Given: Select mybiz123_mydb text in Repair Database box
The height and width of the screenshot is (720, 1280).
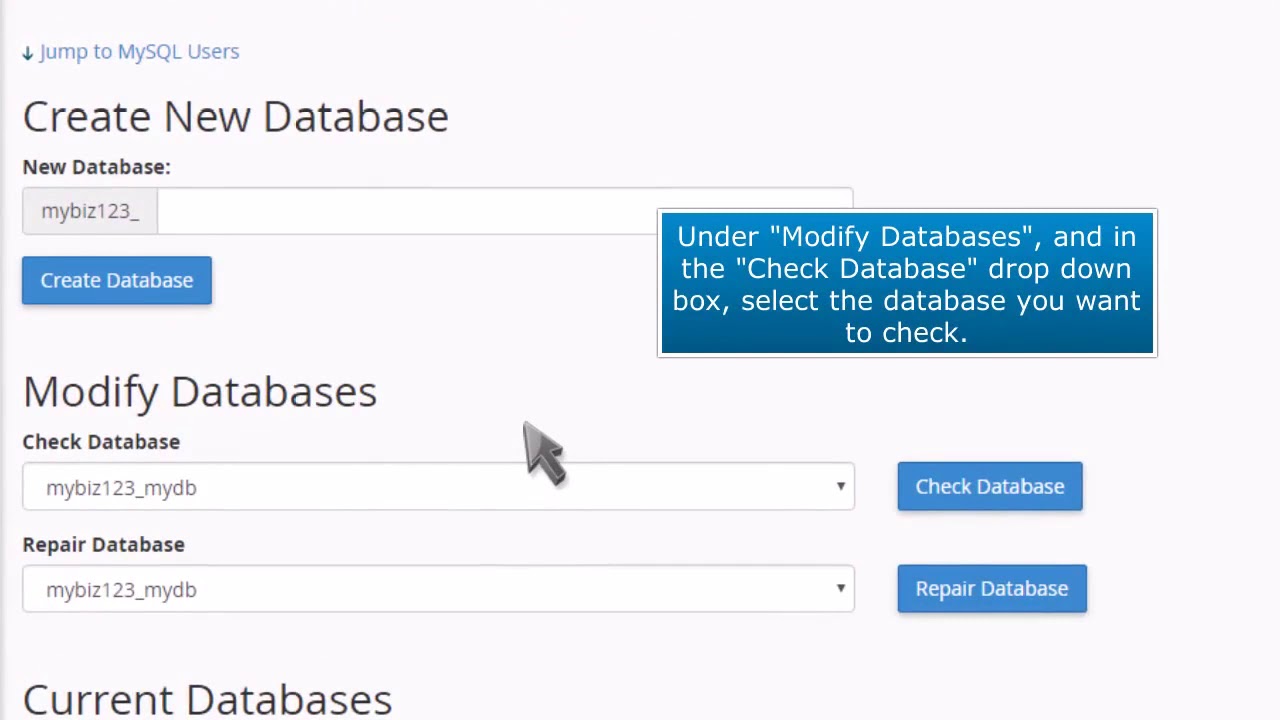Looking at the screenshot, I should (121, 590).
